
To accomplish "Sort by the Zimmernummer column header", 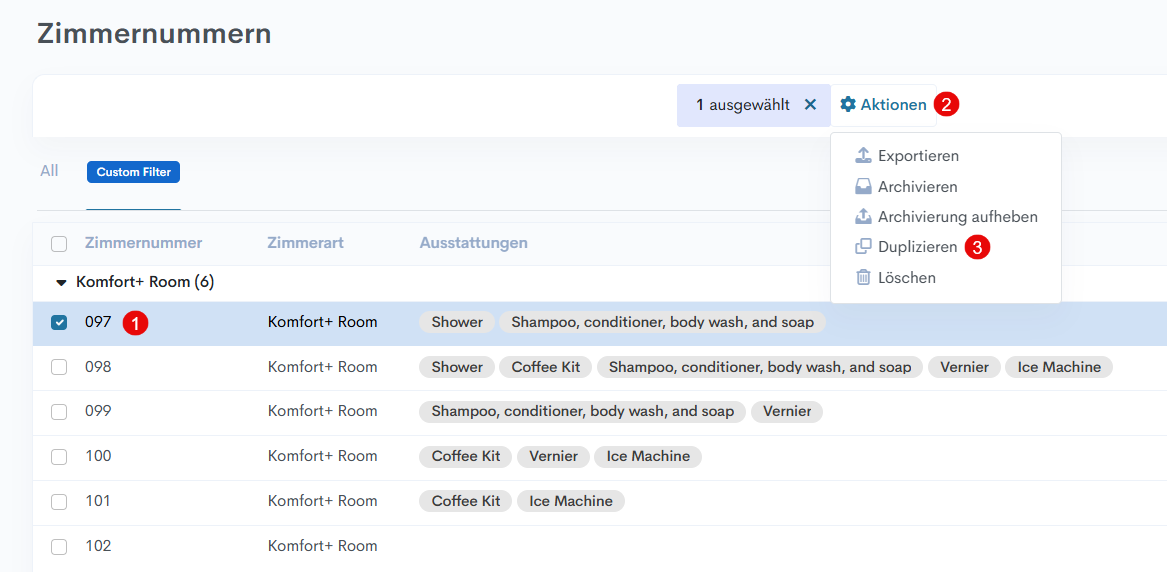I will [x=143, y=243].
